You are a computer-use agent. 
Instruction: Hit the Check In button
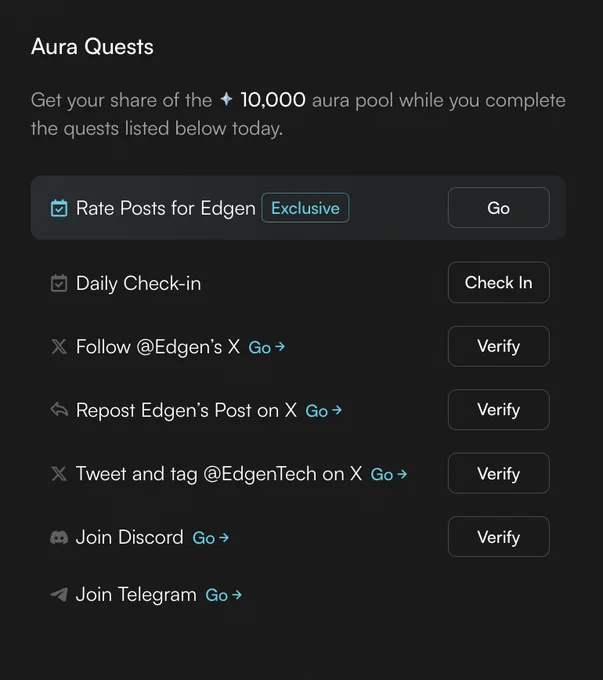click(x=498, y=282)
